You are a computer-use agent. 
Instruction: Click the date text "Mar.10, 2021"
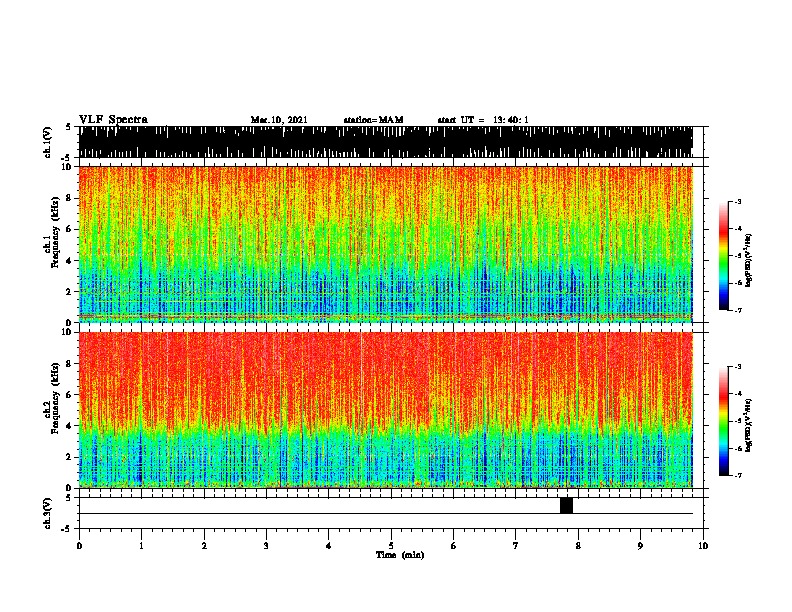pos(279,120)
